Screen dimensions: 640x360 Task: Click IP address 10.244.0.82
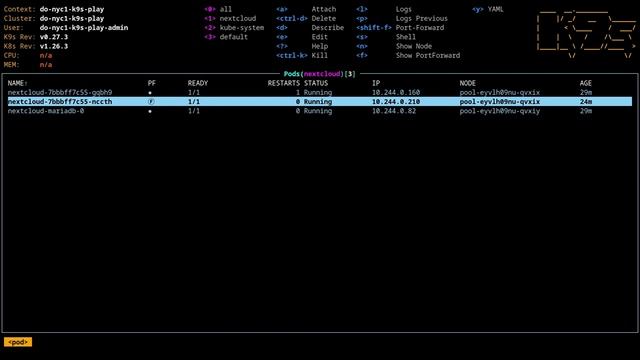(x=393, y=111)
